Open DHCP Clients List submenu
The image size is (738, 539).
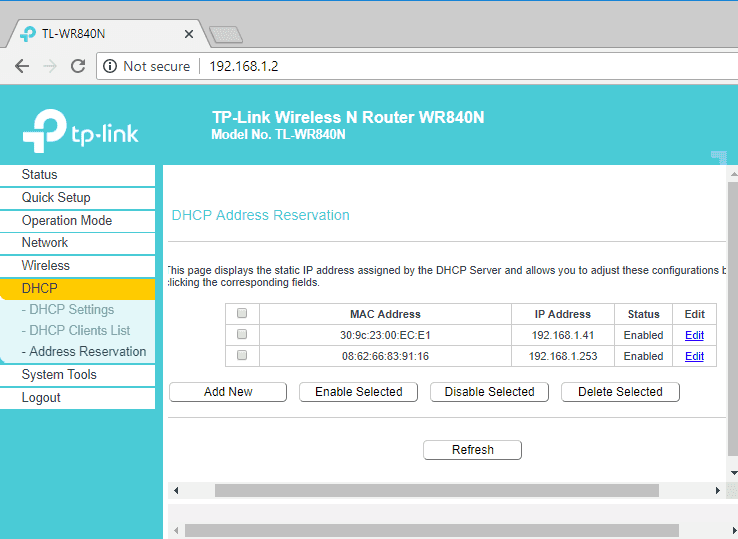(x=76, y=330)
